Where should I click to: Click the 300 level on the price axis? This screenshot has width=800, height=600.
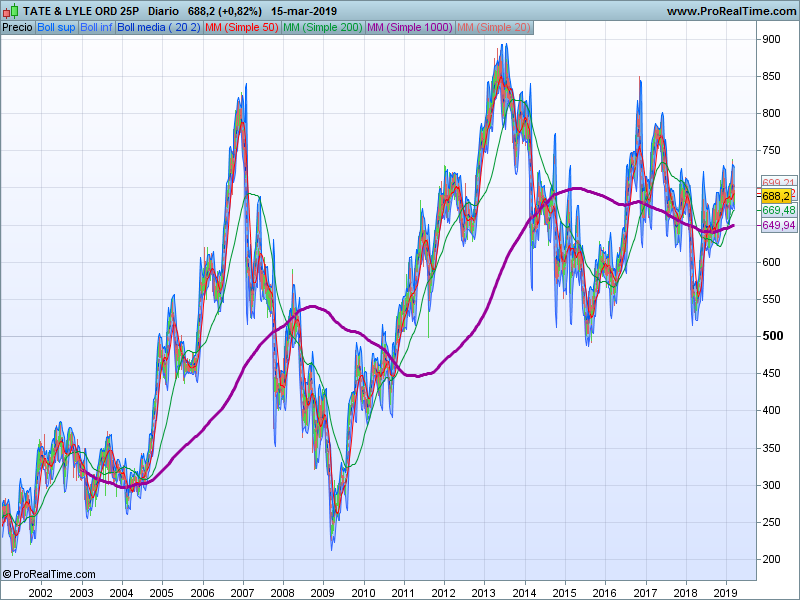coord(771,485)
